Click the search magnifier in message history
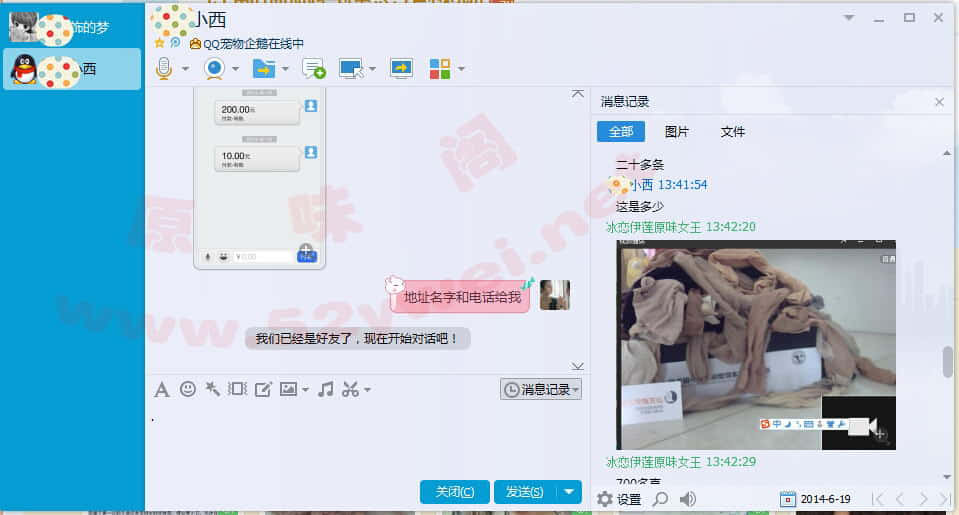Image resolution: width=959 pixels, height=515 pixels. pos(660,499)
